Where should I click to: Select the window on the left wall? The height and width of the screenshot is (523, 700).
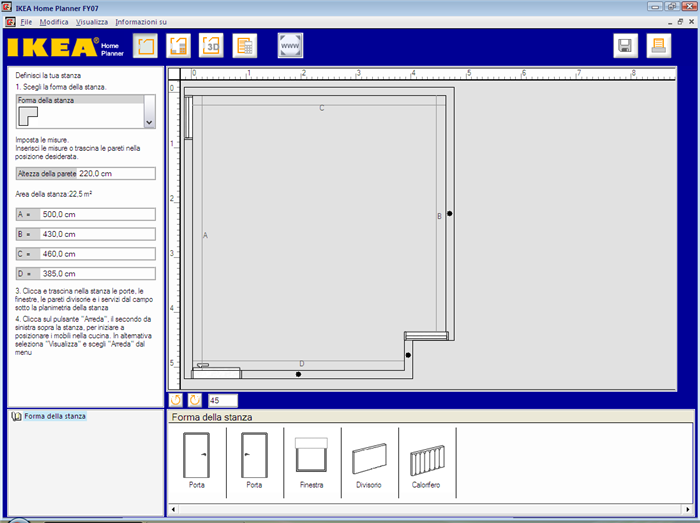pos(188,117)
